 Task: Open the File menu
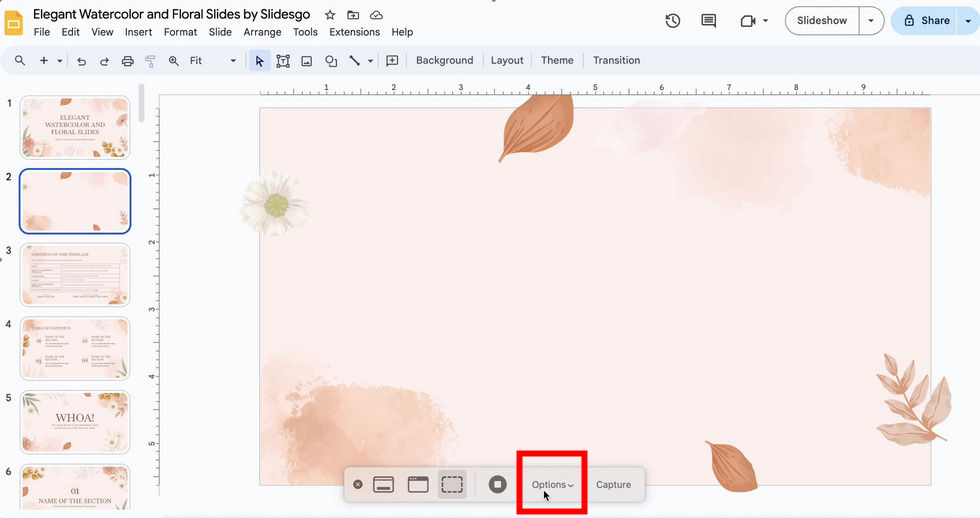click(x=42, y=32)
